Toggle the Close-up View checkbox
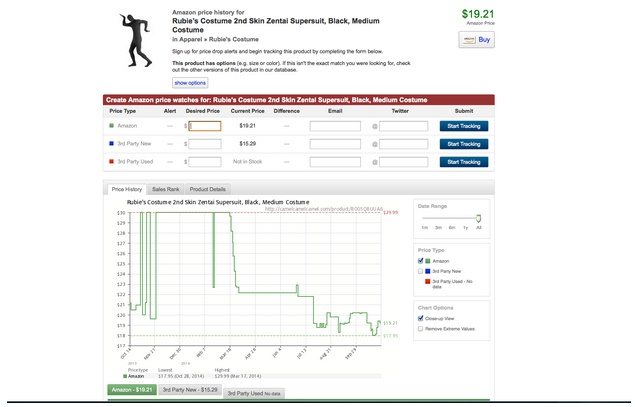This screenshot has height=407, width=635. coord(420,318)
